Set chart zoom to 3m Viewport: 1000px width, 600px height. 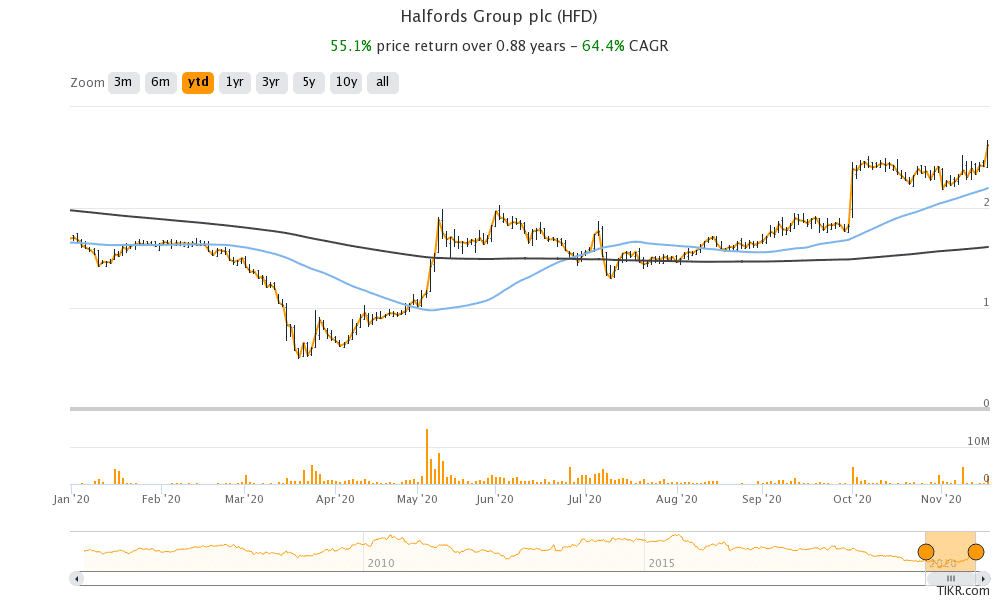124,82
